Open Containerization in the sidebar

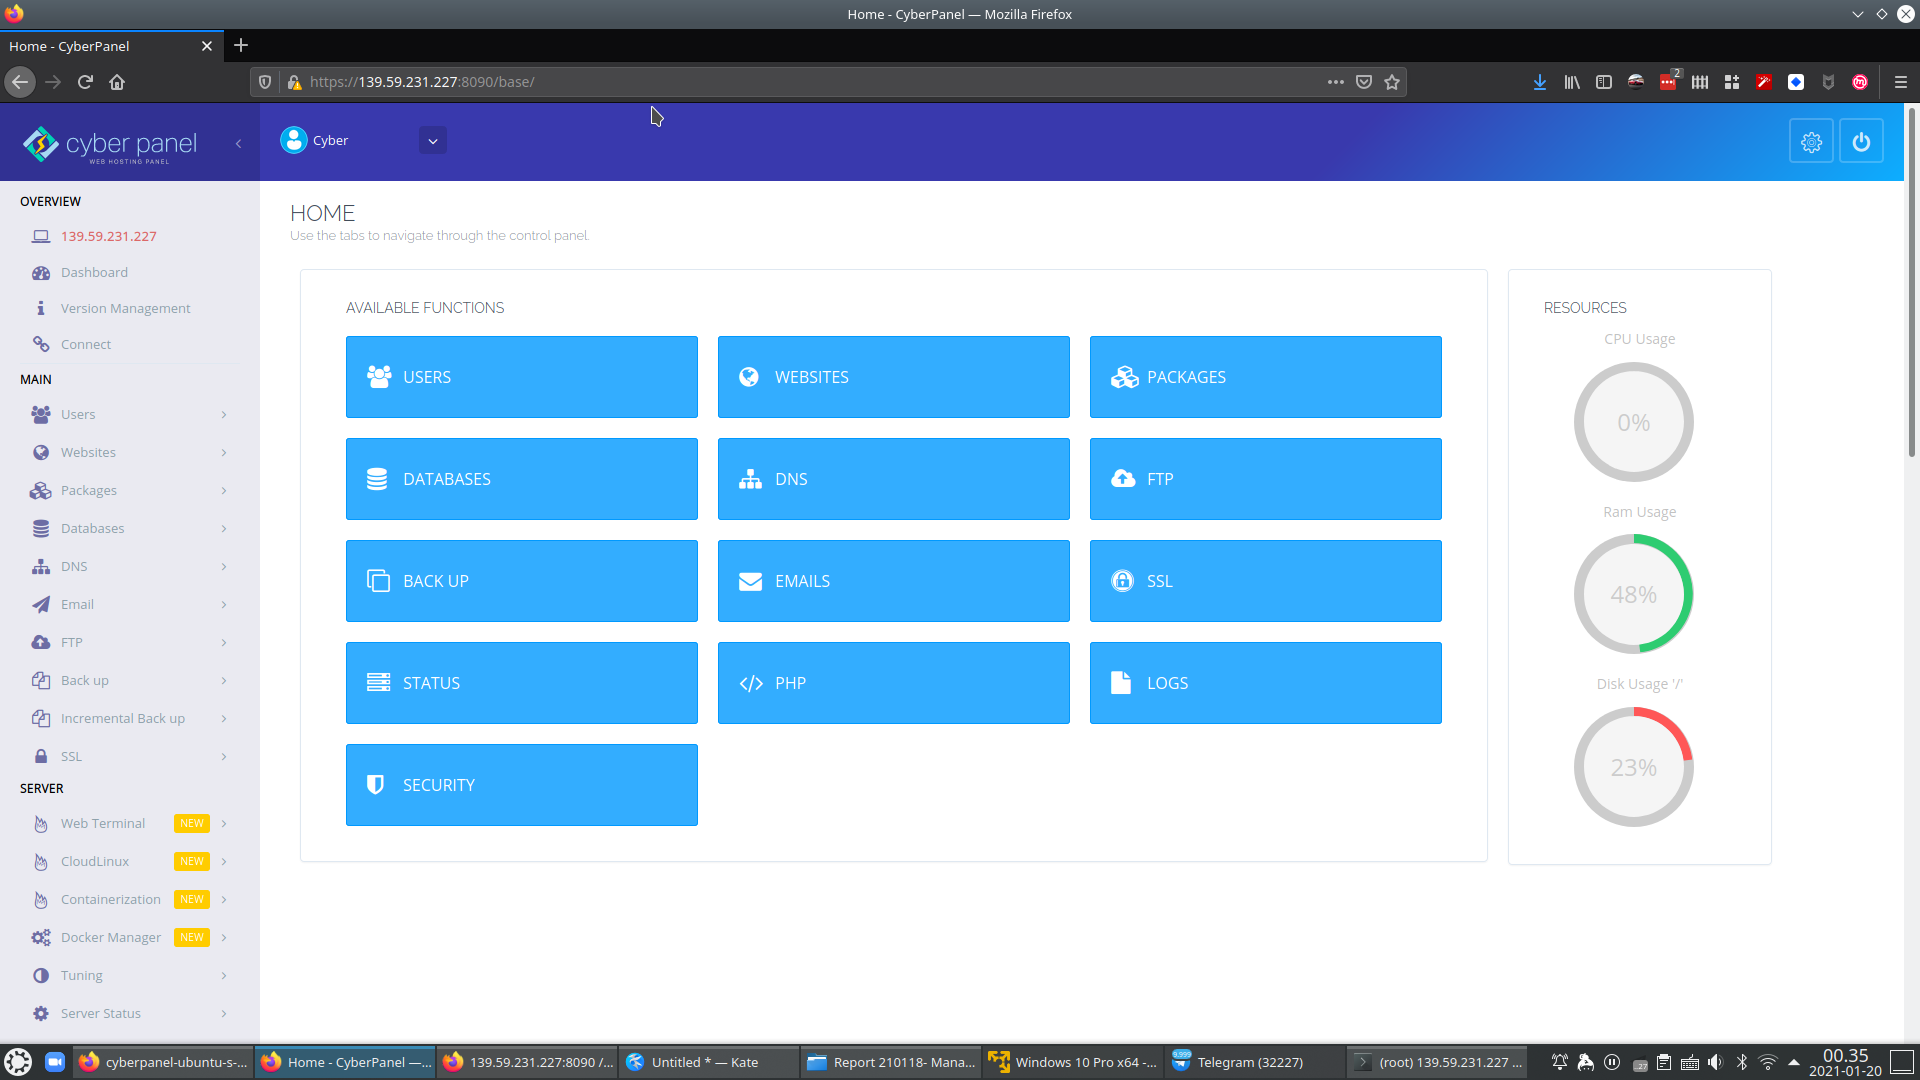click(x=130, y=899)
